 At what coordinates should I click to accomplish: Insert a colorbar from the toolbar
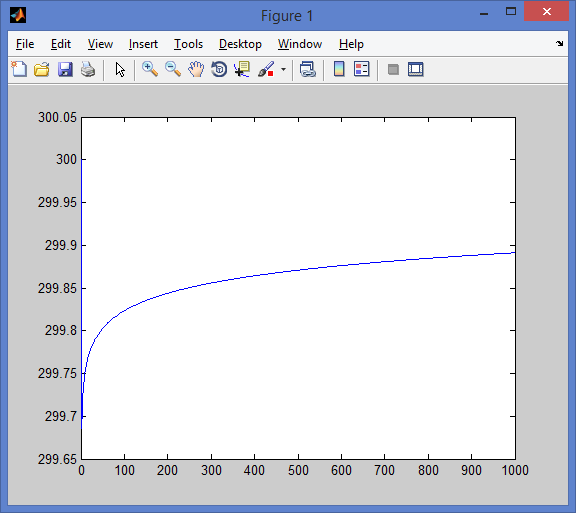(339, 69)
